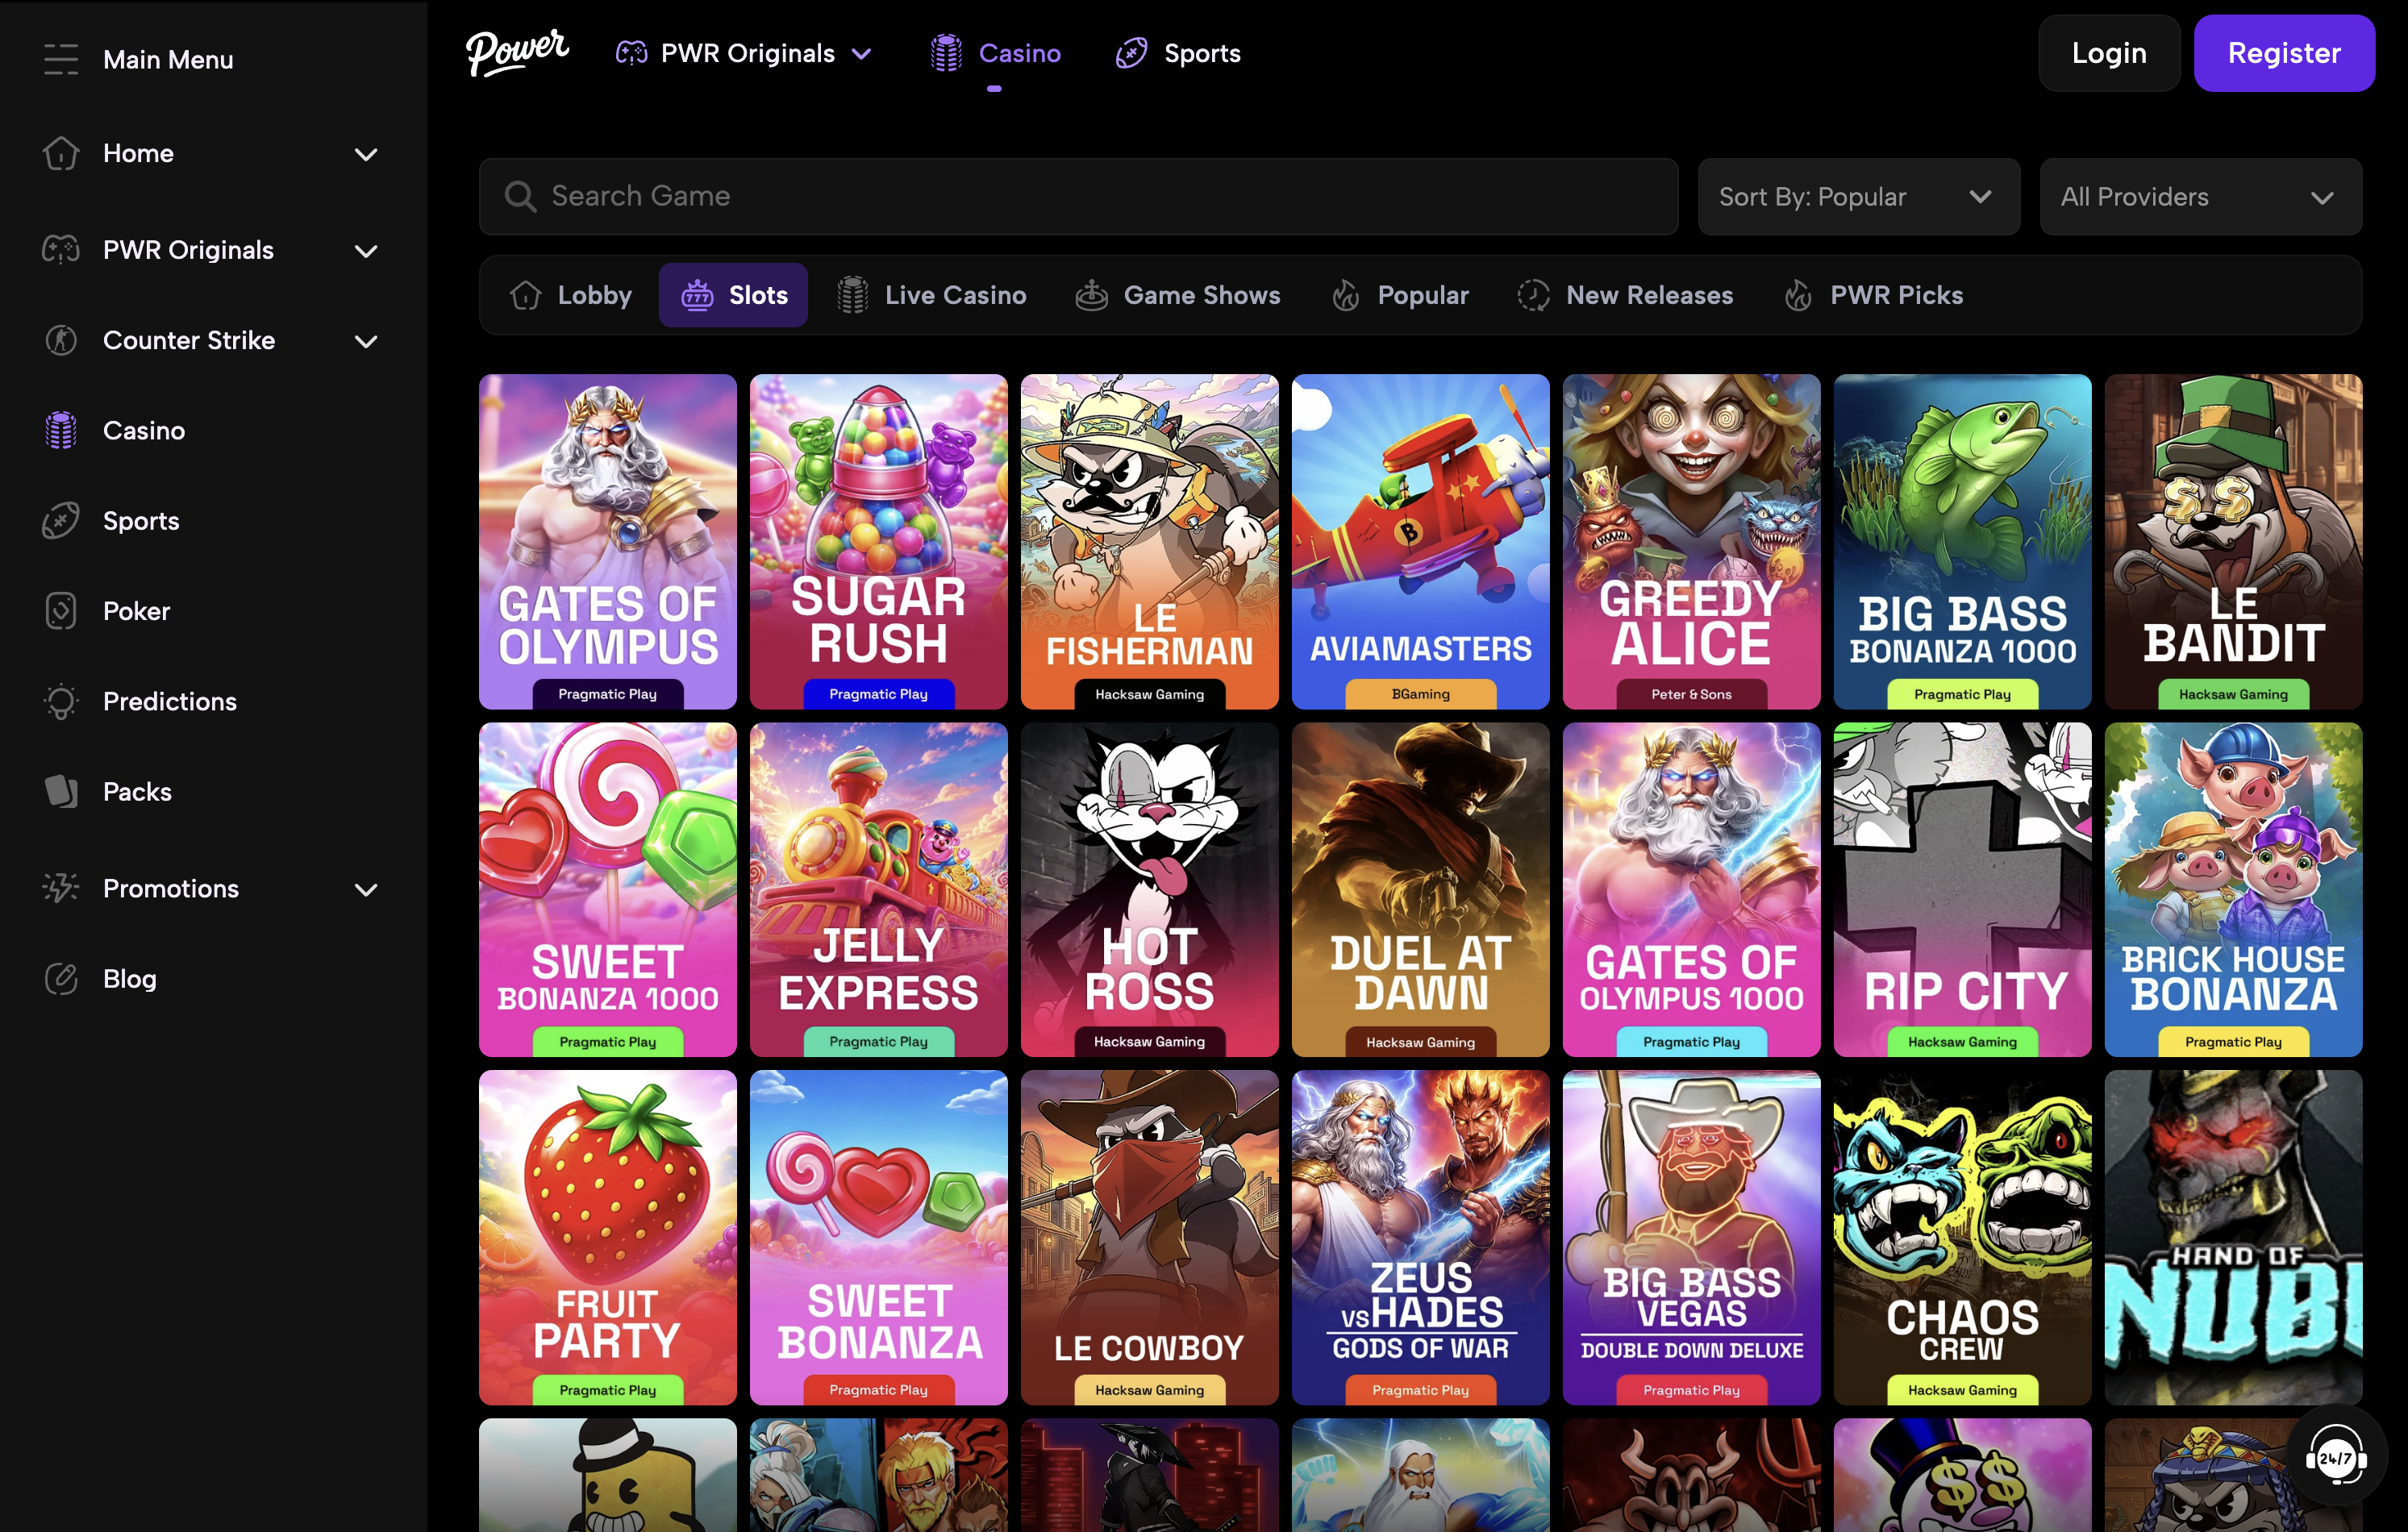Open PWR Originals dropdown in top navigation
This screenshot has width=2408, height=1532.
[744, 53]
